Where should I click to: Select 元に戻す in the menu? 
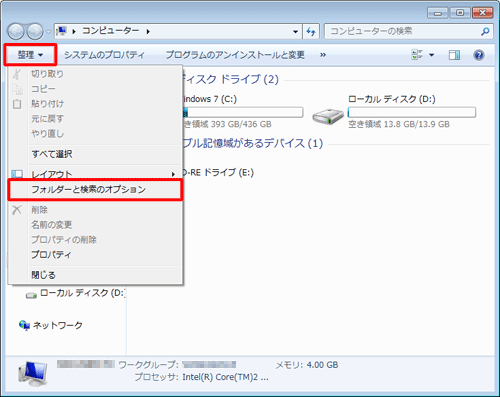click(x=95, y=119)
